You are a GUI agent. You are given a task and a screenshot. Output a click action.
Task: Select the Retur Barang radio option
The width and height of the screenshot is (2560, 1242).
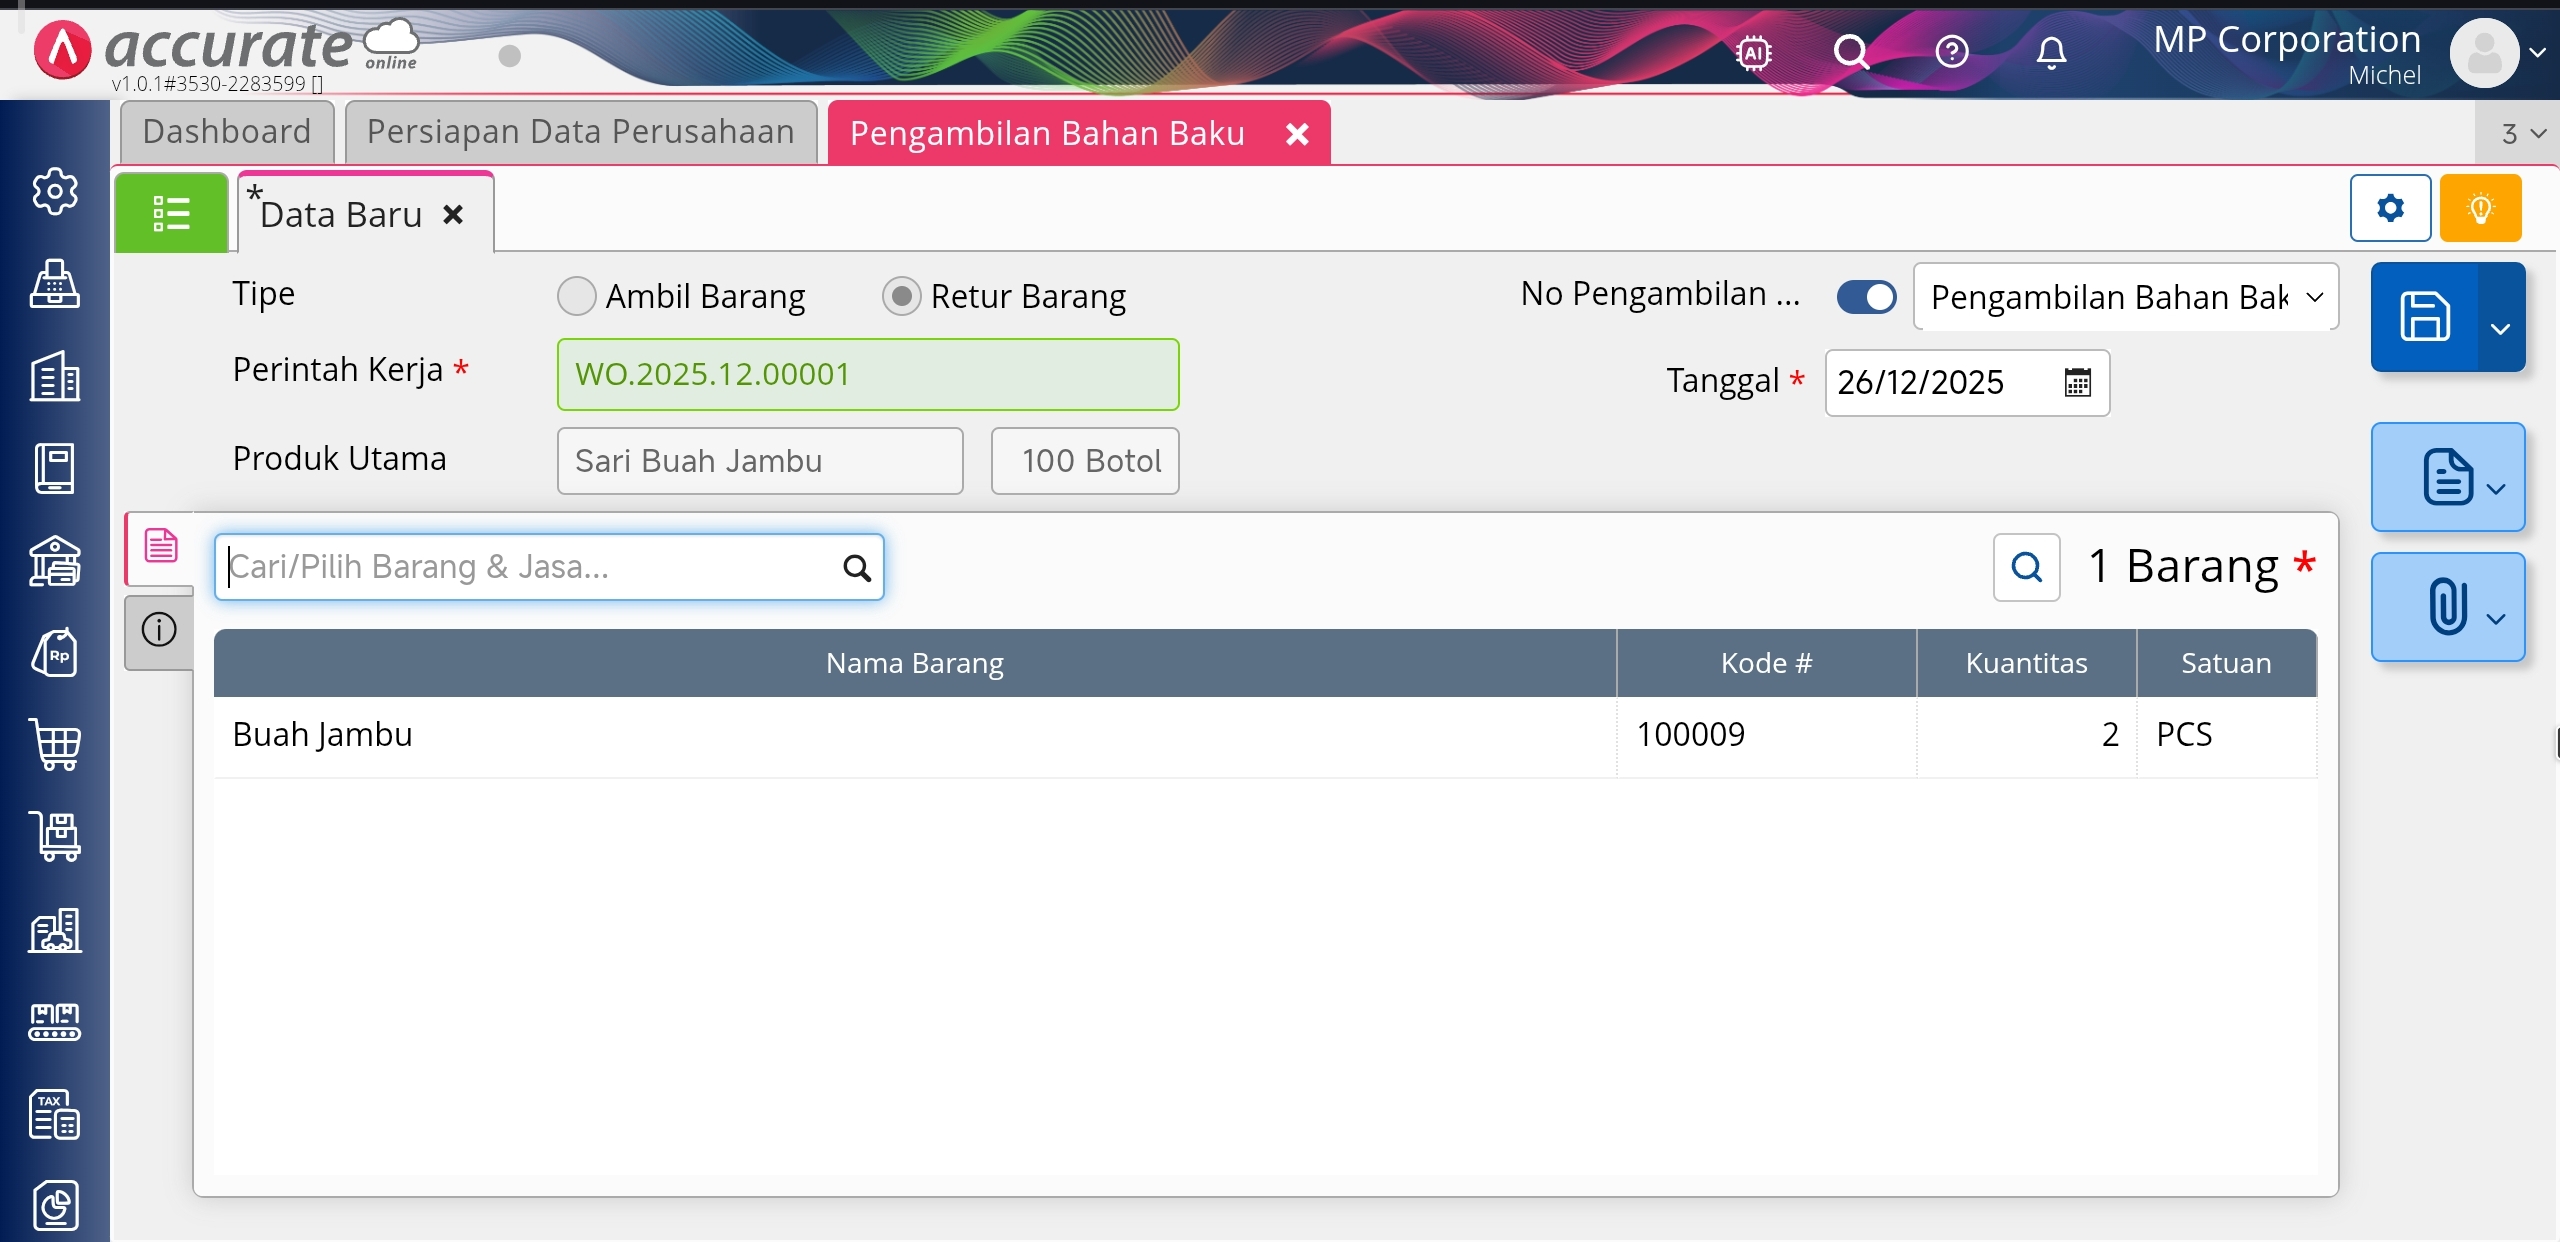coord(901,296)
